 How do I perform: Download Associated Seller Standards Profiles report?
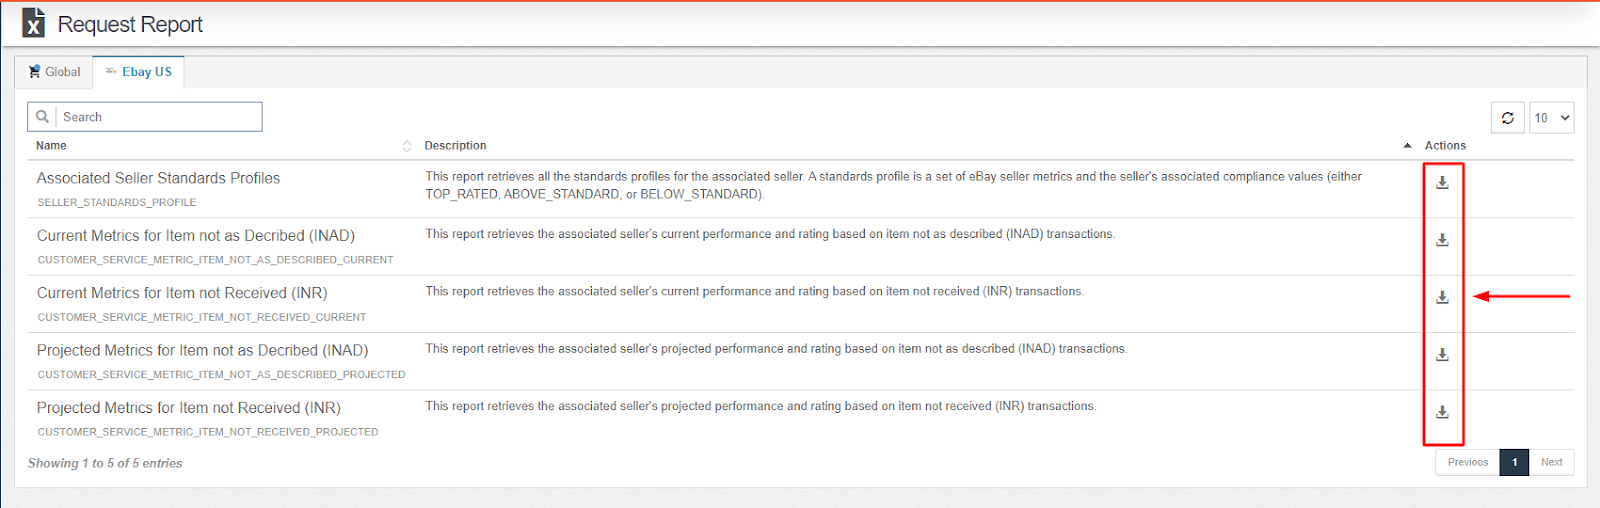click(1442, 183)
